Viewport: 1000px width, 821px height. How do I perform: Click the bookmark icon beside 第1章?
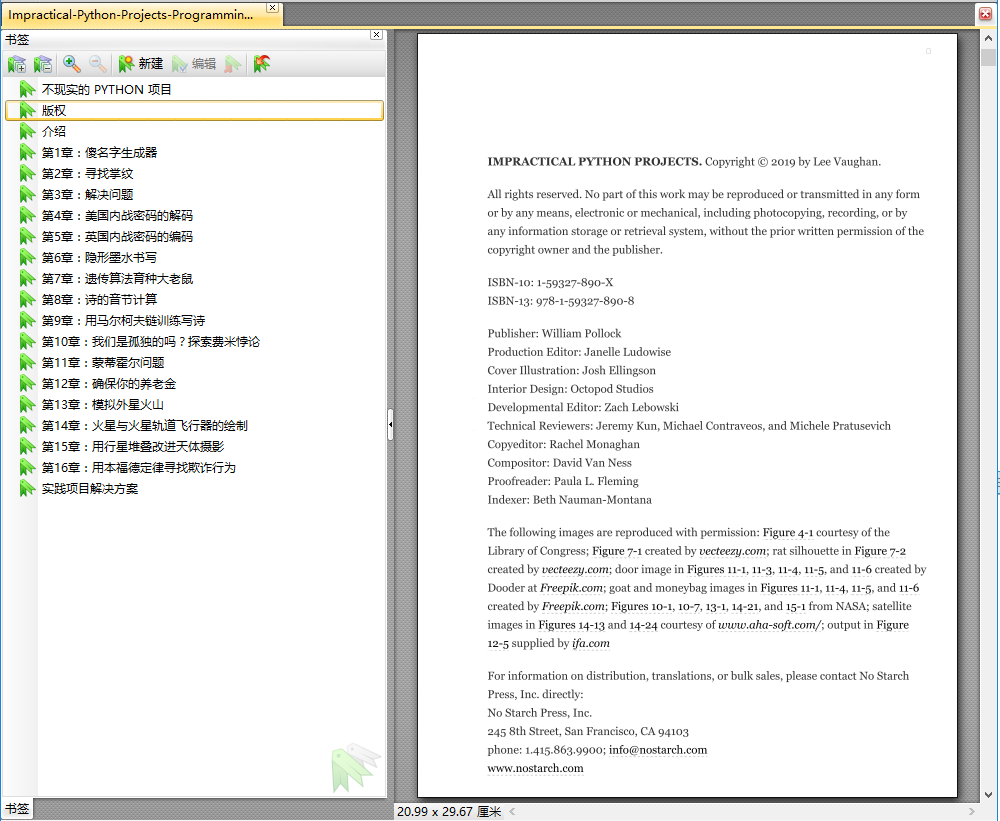[27, 152]
